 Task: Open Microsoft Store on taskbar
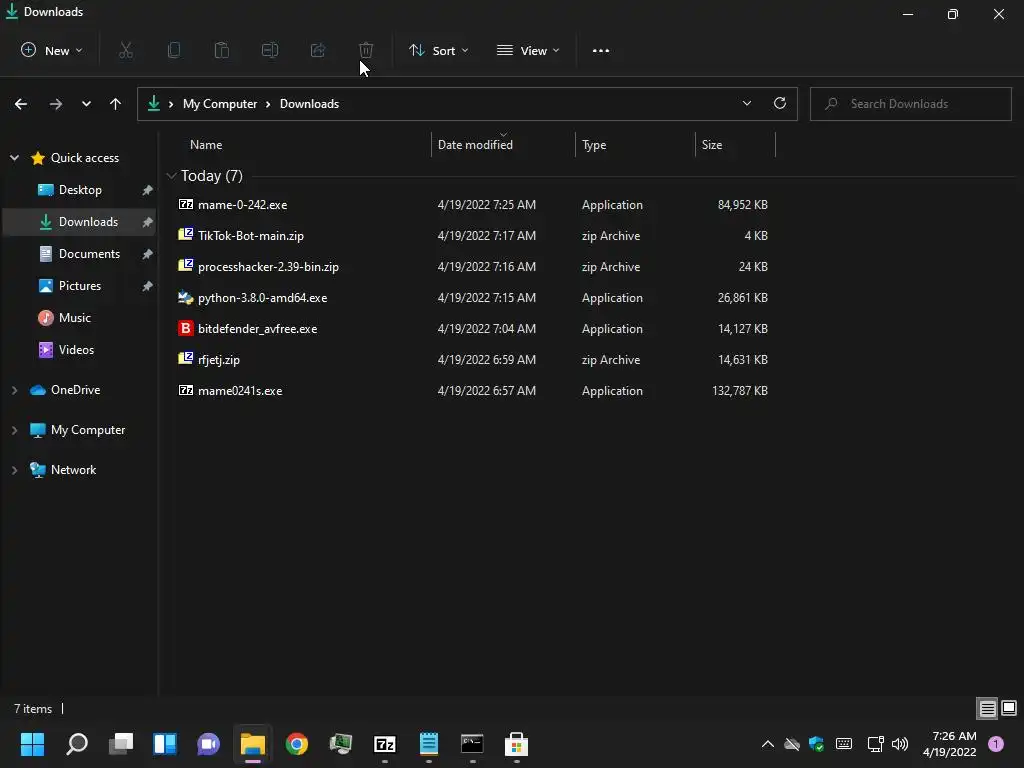tap(517, 744)
